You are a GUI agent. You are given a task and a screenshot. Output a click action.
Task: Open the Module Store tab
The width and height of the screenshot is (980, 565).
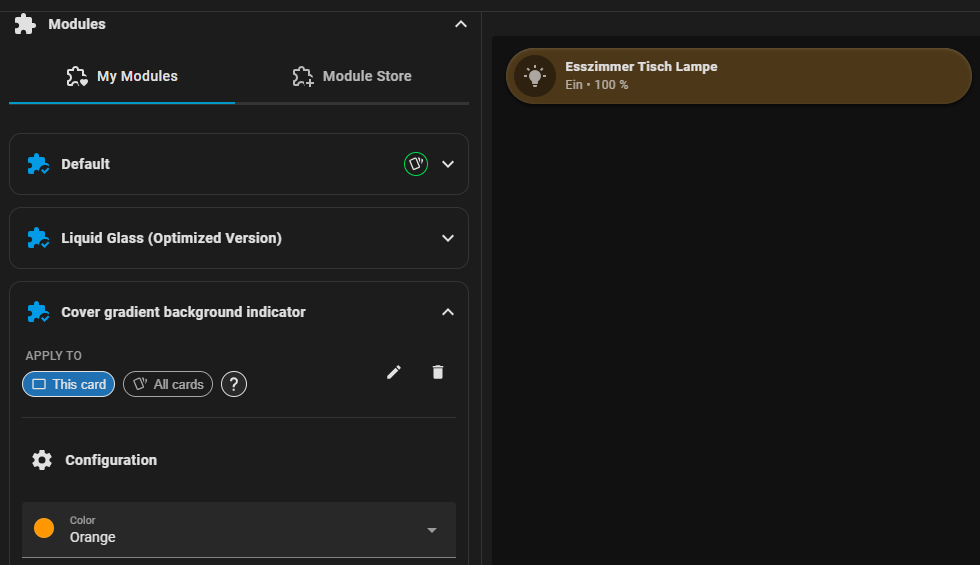pyautogui.click(x=352, y=76)
